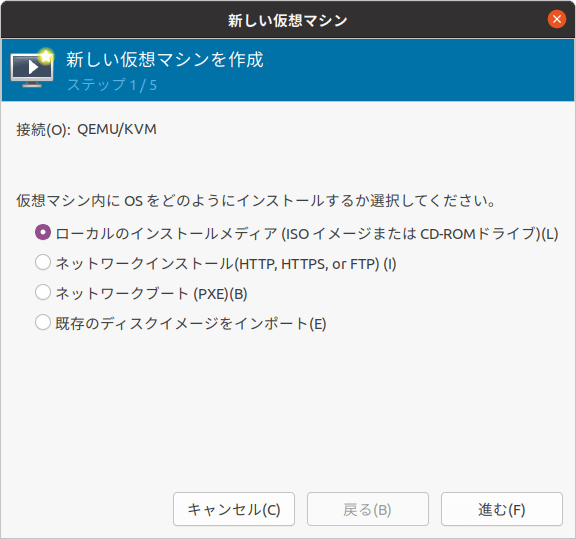Click the キャンセル(C) button

[234, 509]
